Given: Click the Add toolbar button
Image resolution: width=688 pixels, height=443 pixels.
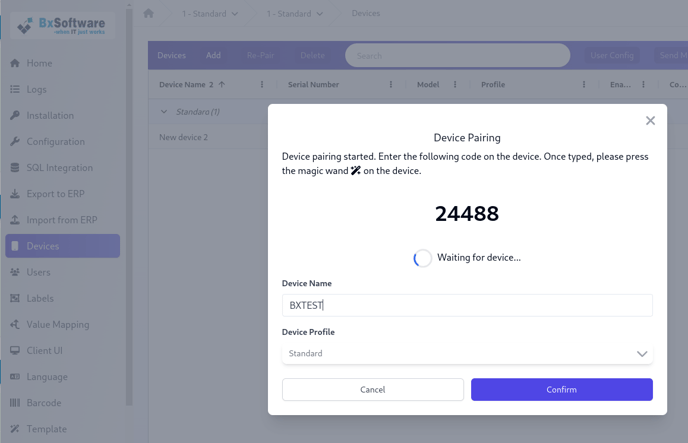Looking at the screenshot, I should 214,56.
